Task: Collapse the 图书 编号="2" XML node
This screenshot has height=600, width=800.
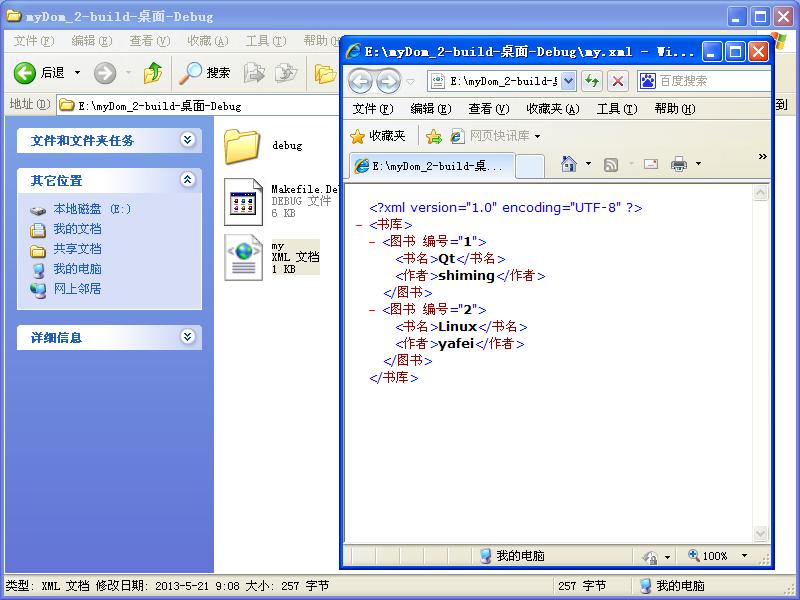Action: click(372, 310)
